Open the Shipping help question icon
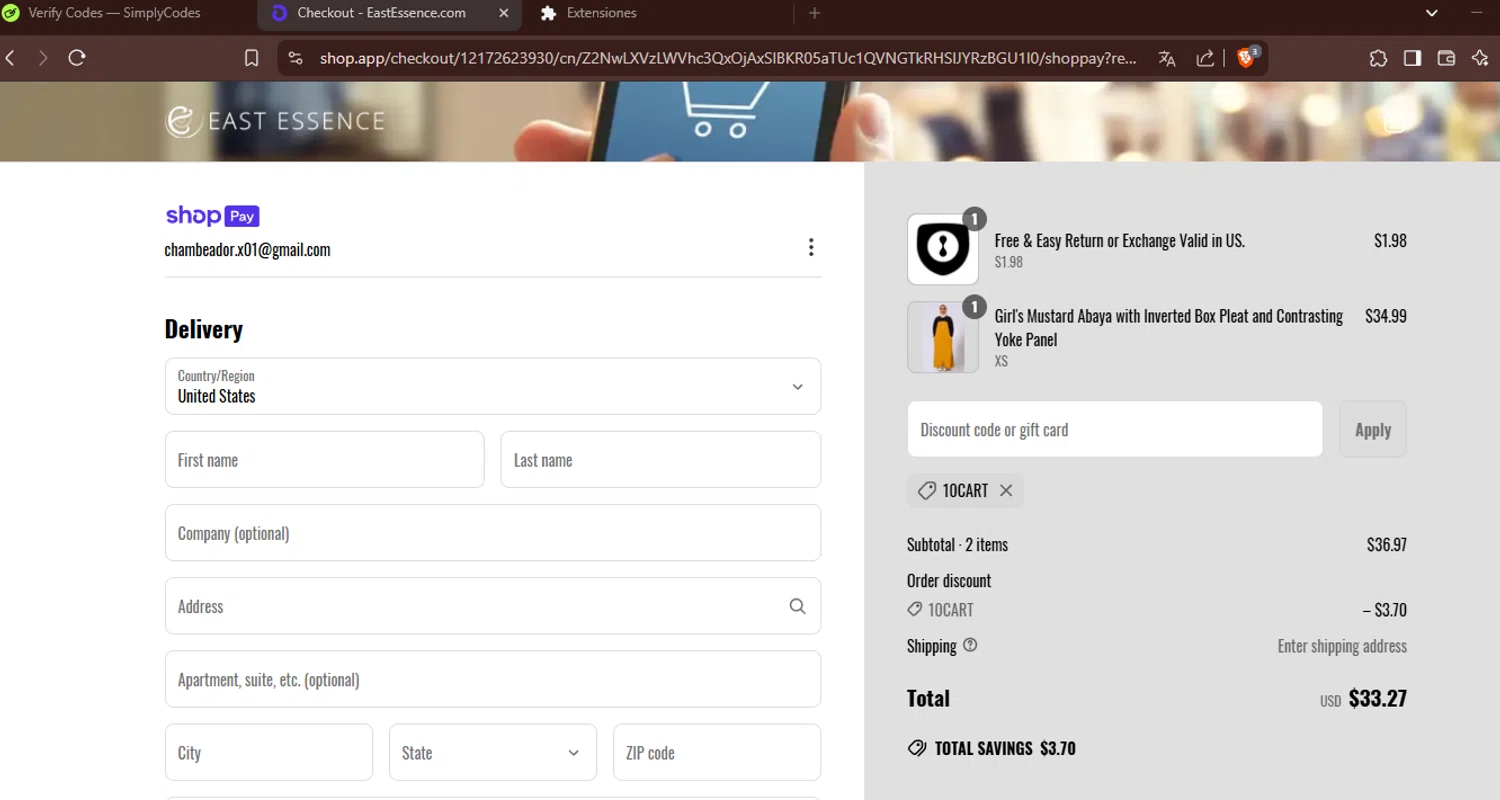Viewport: 1500px width, 800px height. click(970, 645)
